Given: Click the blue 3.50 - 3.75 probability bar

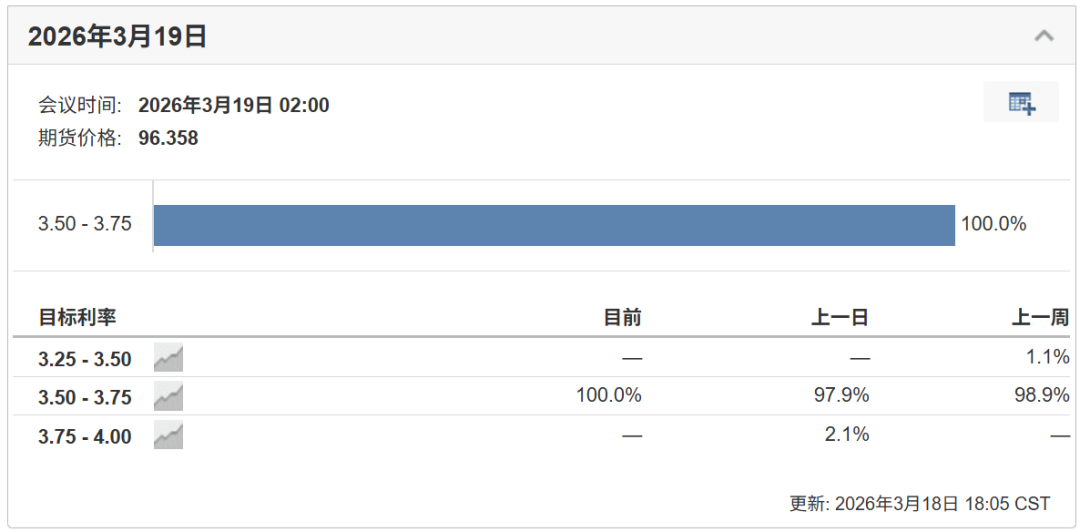Looking at the screenshot, I should click(x=554, y=225).
